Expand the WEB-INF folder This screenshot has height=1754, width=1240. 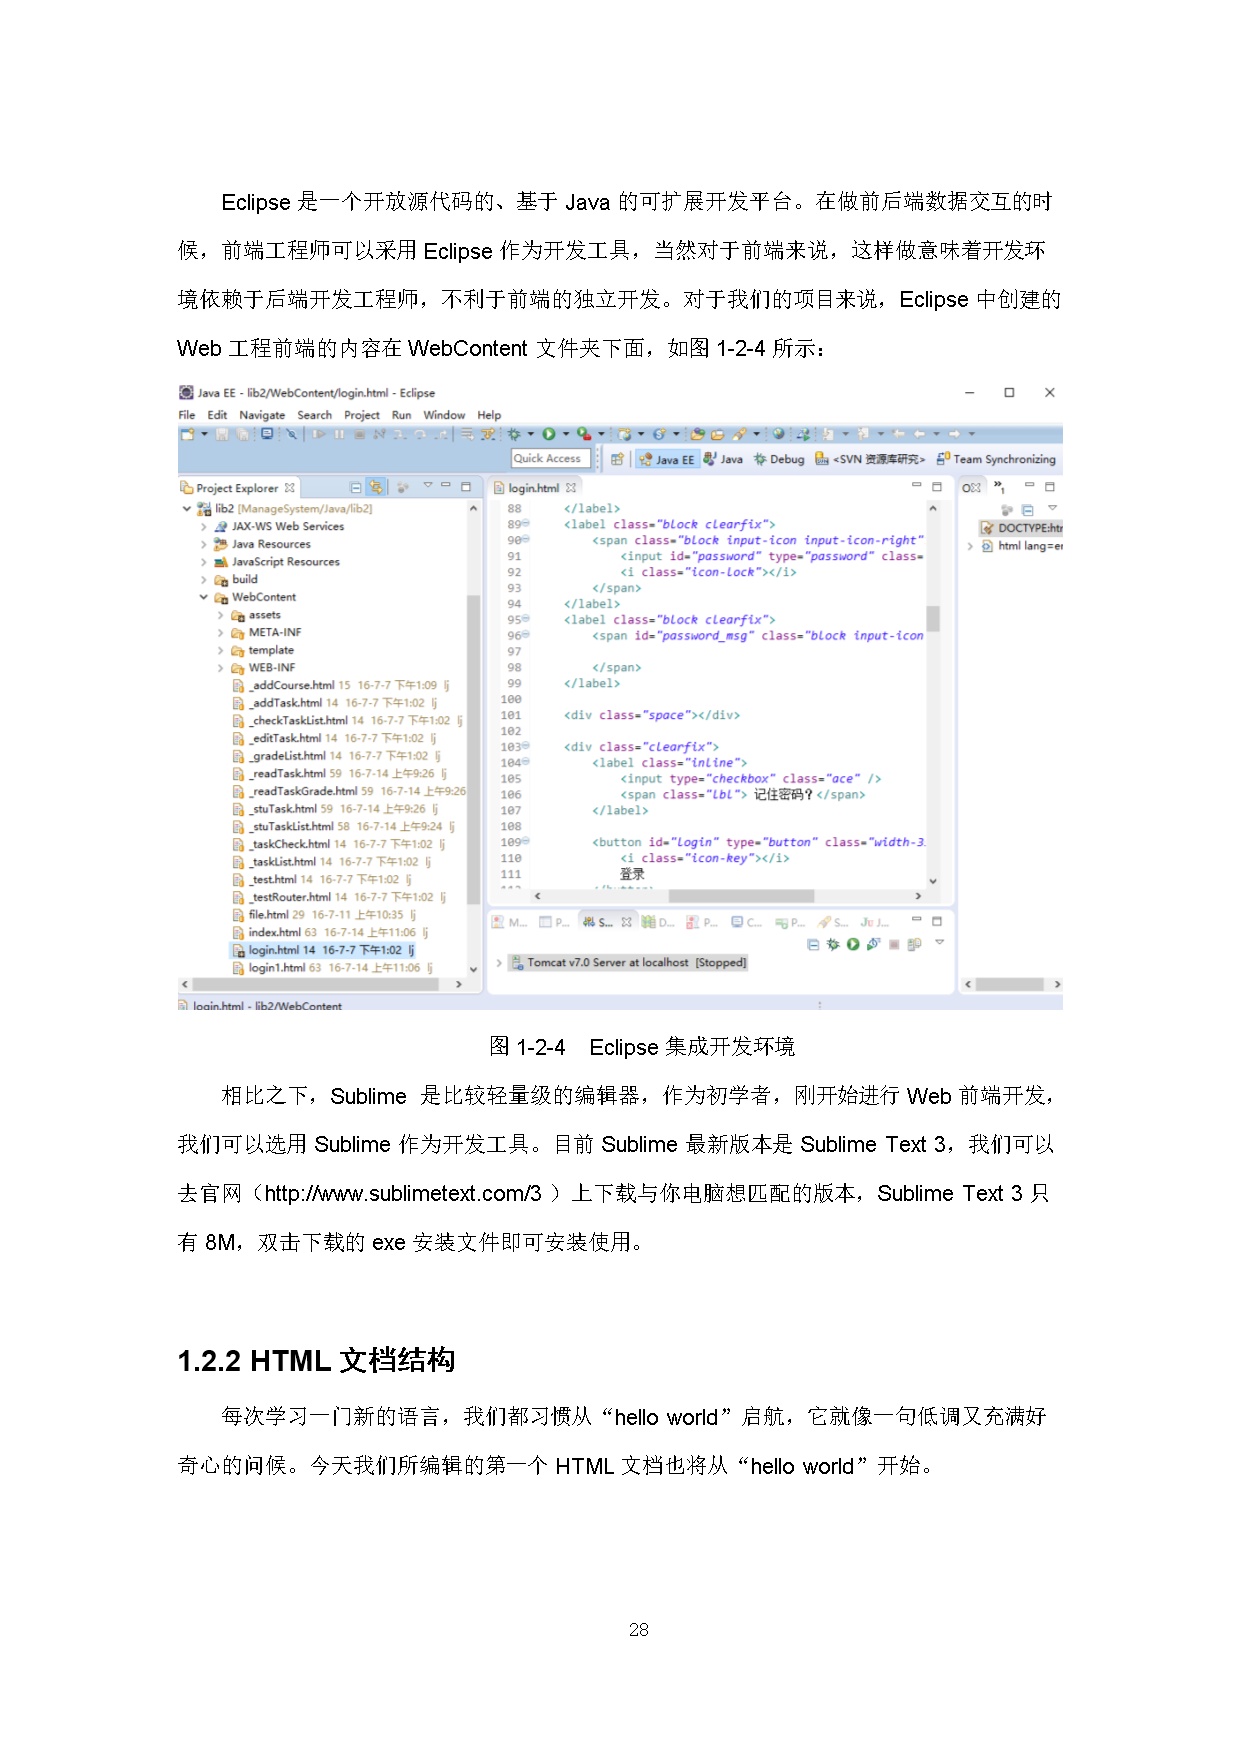point(220,667)
